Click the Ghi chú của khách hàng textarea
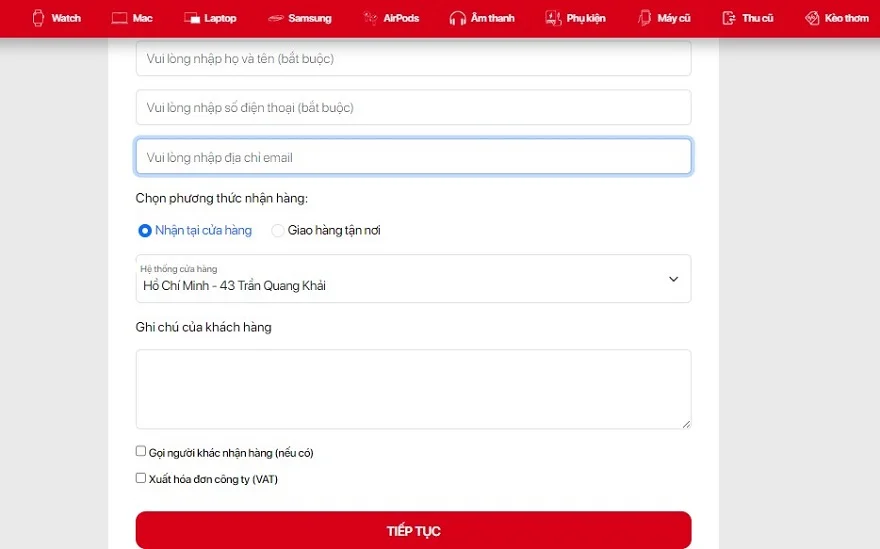This screenshot has width=880, height=549. click(414, 389)
